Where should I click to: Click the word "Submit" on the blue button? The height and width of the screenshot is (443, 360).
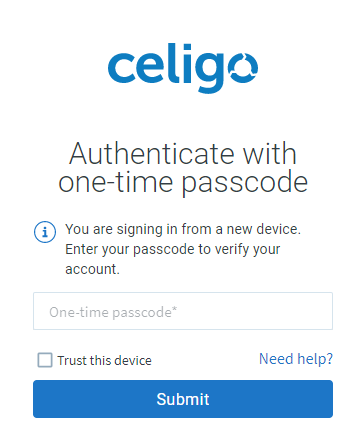[x=183, y=399]
